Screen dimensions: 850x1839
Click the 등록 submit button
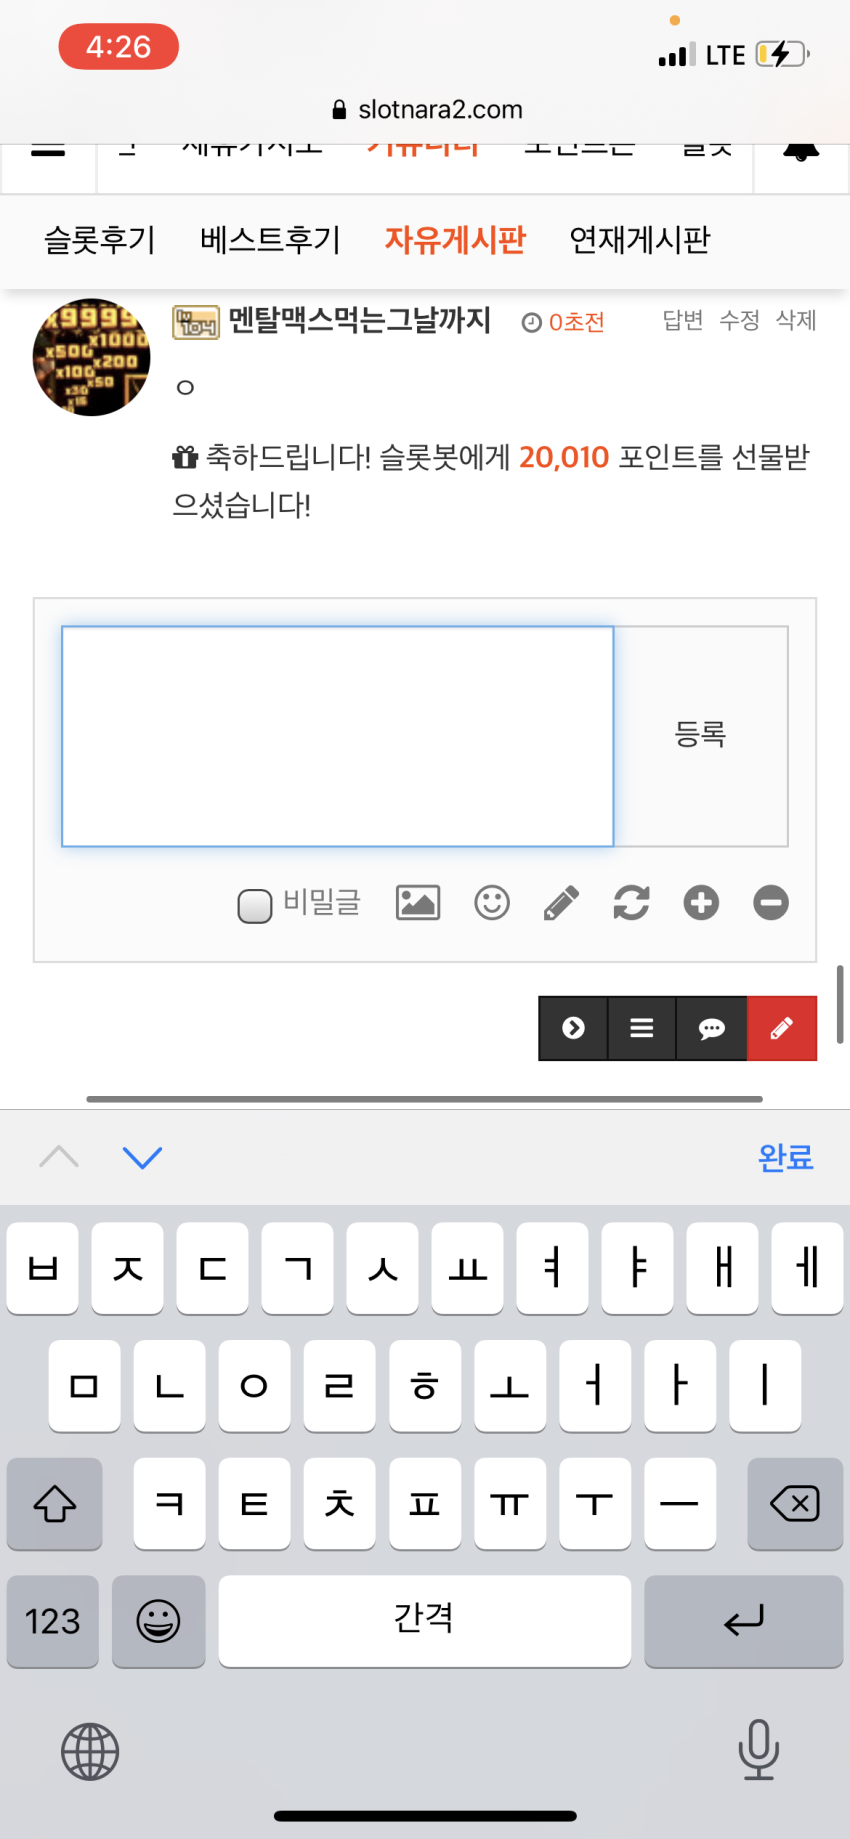pos(701,736)
